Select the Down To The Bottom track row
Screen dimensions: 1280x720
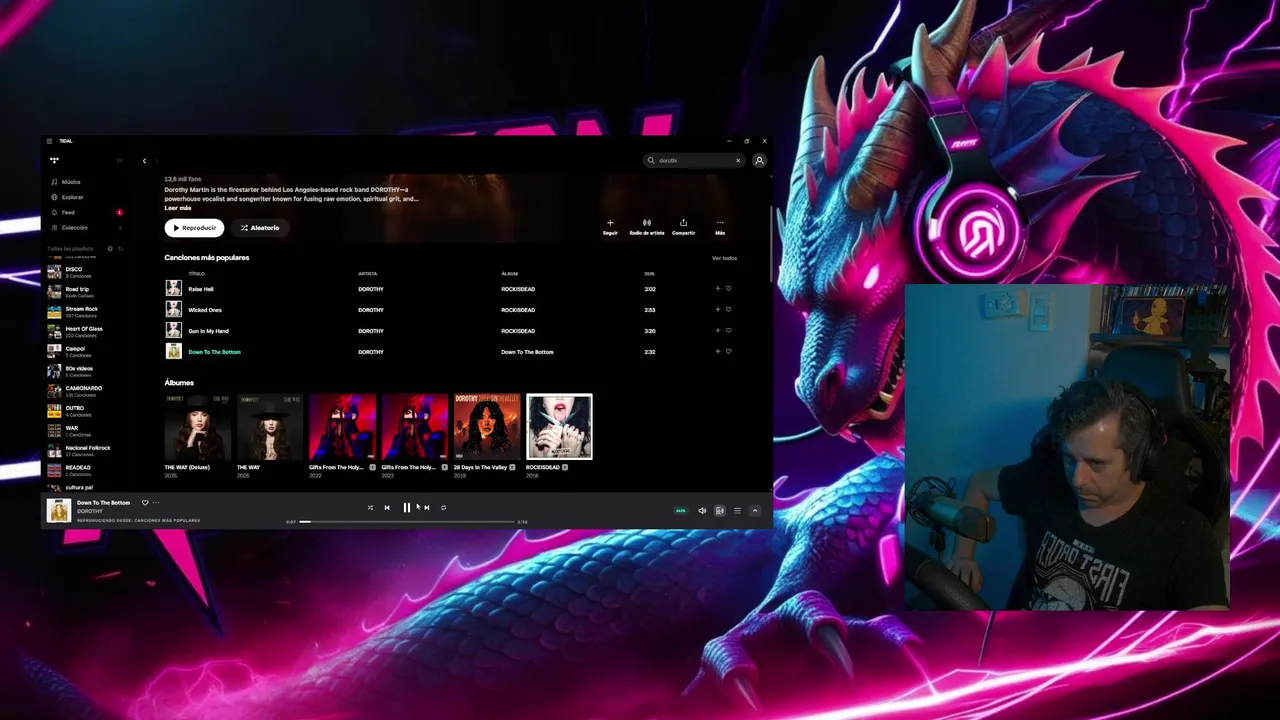450,352
